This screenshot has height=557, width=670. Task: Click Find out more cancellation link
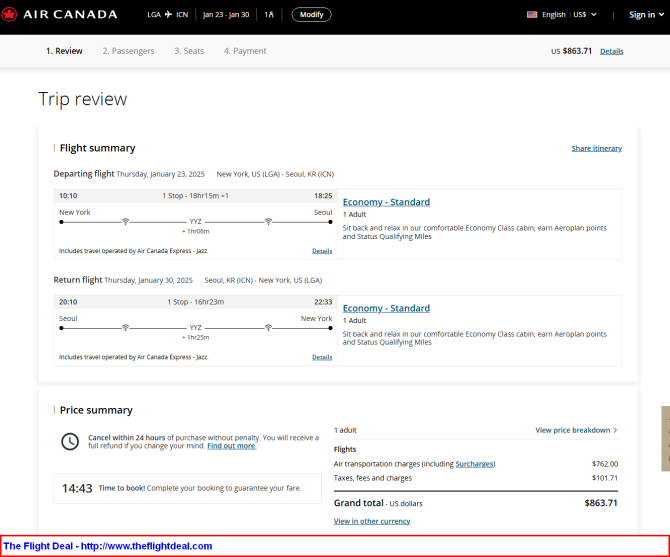pos(232,446)
